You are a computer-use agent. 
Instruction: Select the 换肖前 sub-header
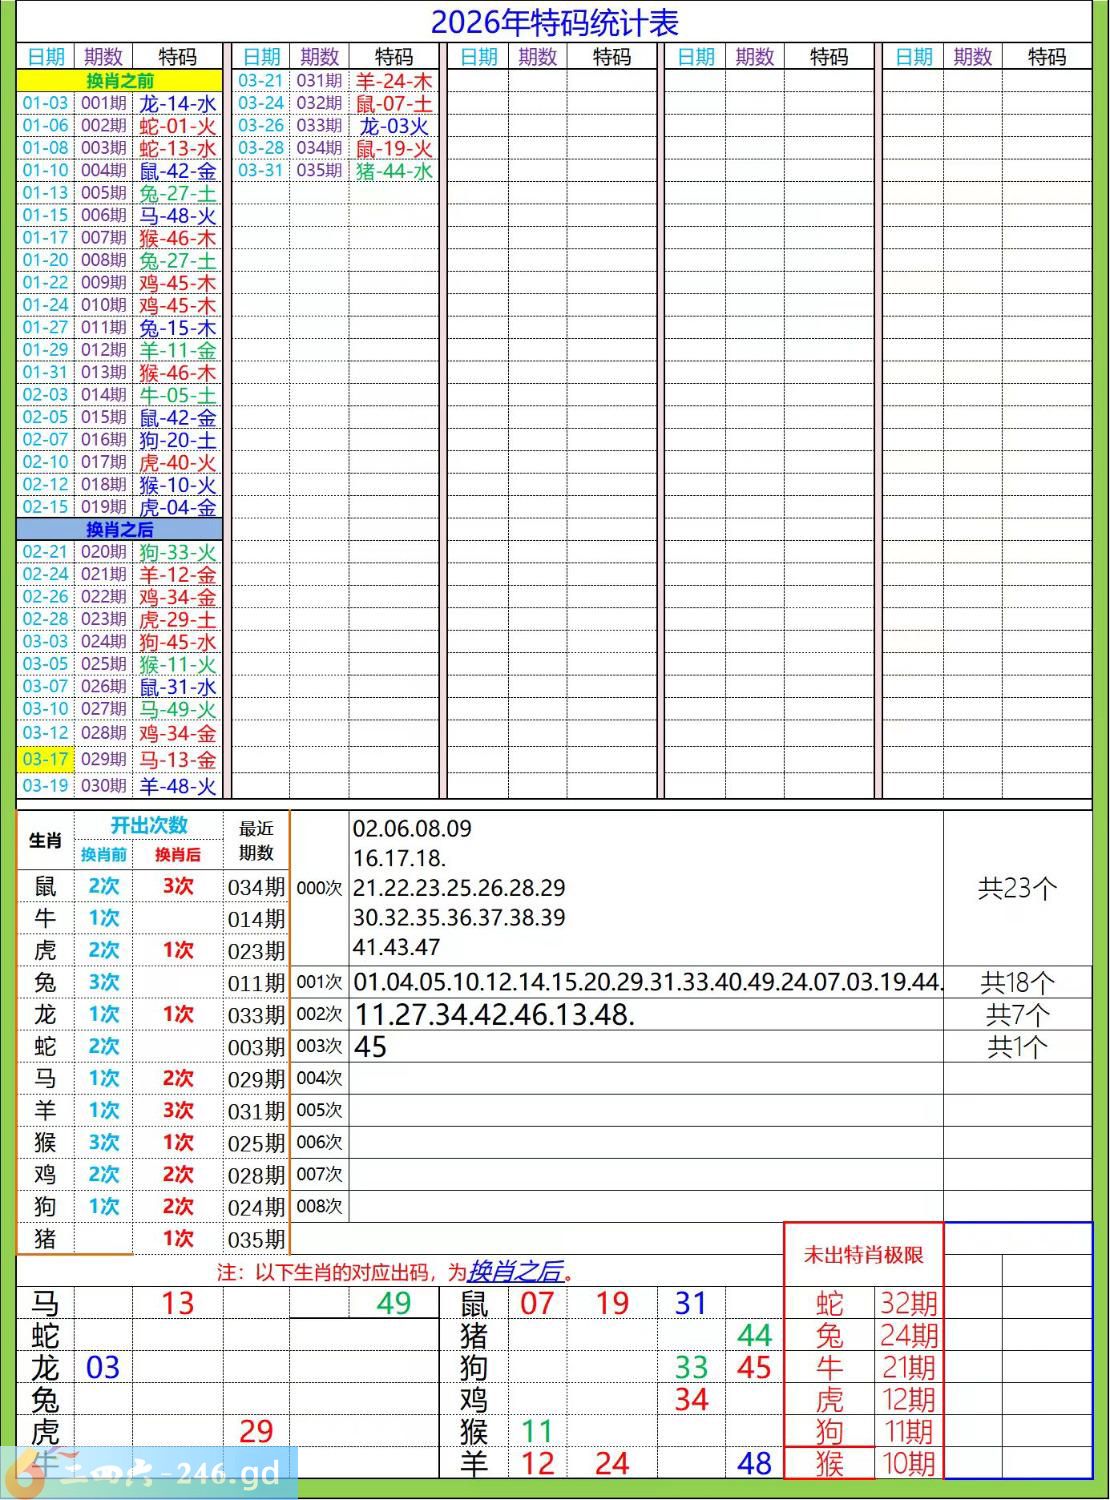[104, 855]
